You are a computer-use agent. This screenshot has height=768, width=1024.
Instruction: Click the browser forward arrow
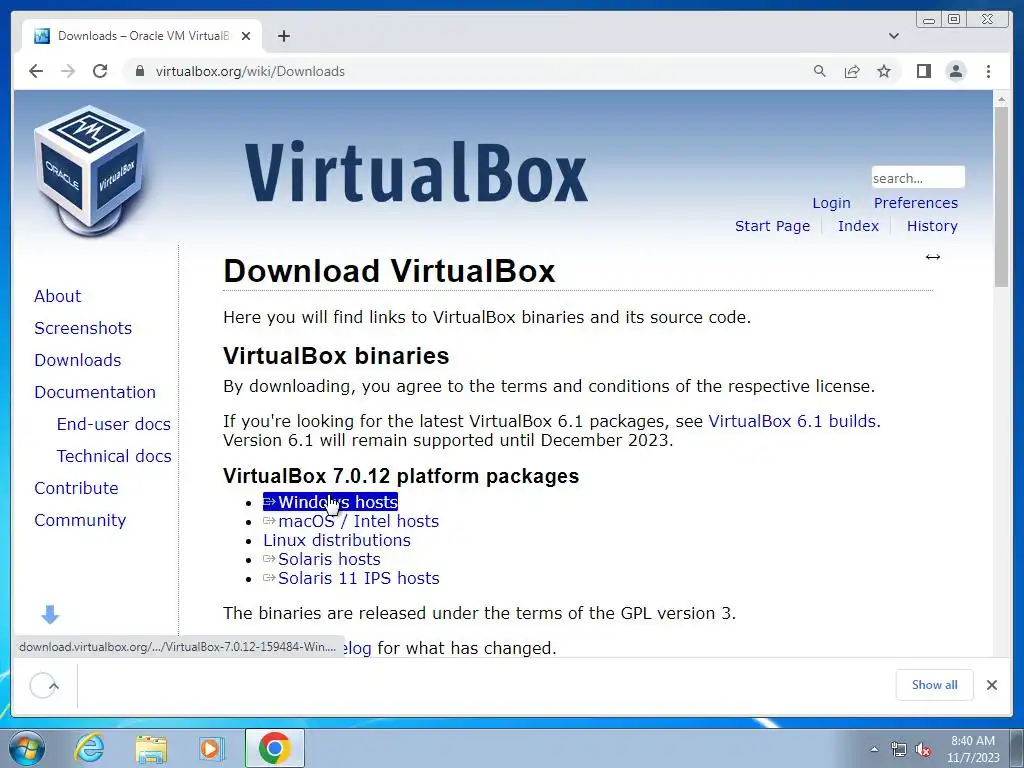click(x=68, y=71)
